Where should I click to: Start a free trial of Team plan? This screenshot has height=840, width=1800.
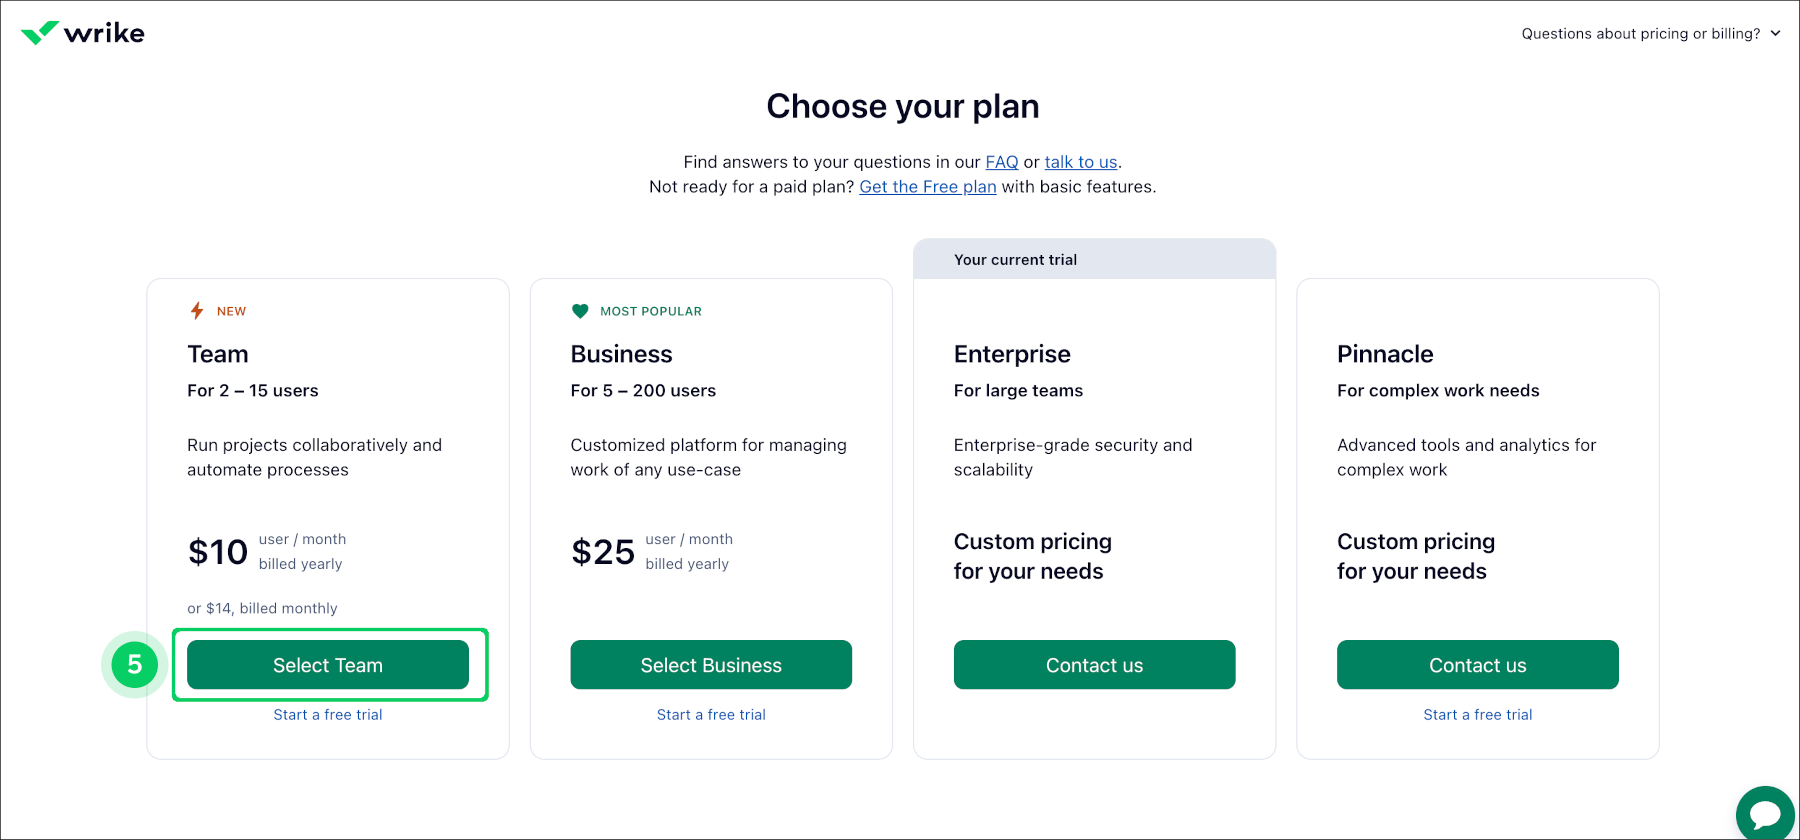328,714
